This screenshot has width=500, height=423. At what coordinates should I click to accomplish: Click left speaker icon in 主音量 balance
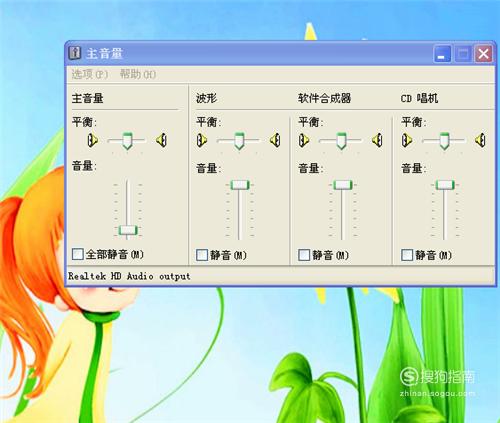93,140
